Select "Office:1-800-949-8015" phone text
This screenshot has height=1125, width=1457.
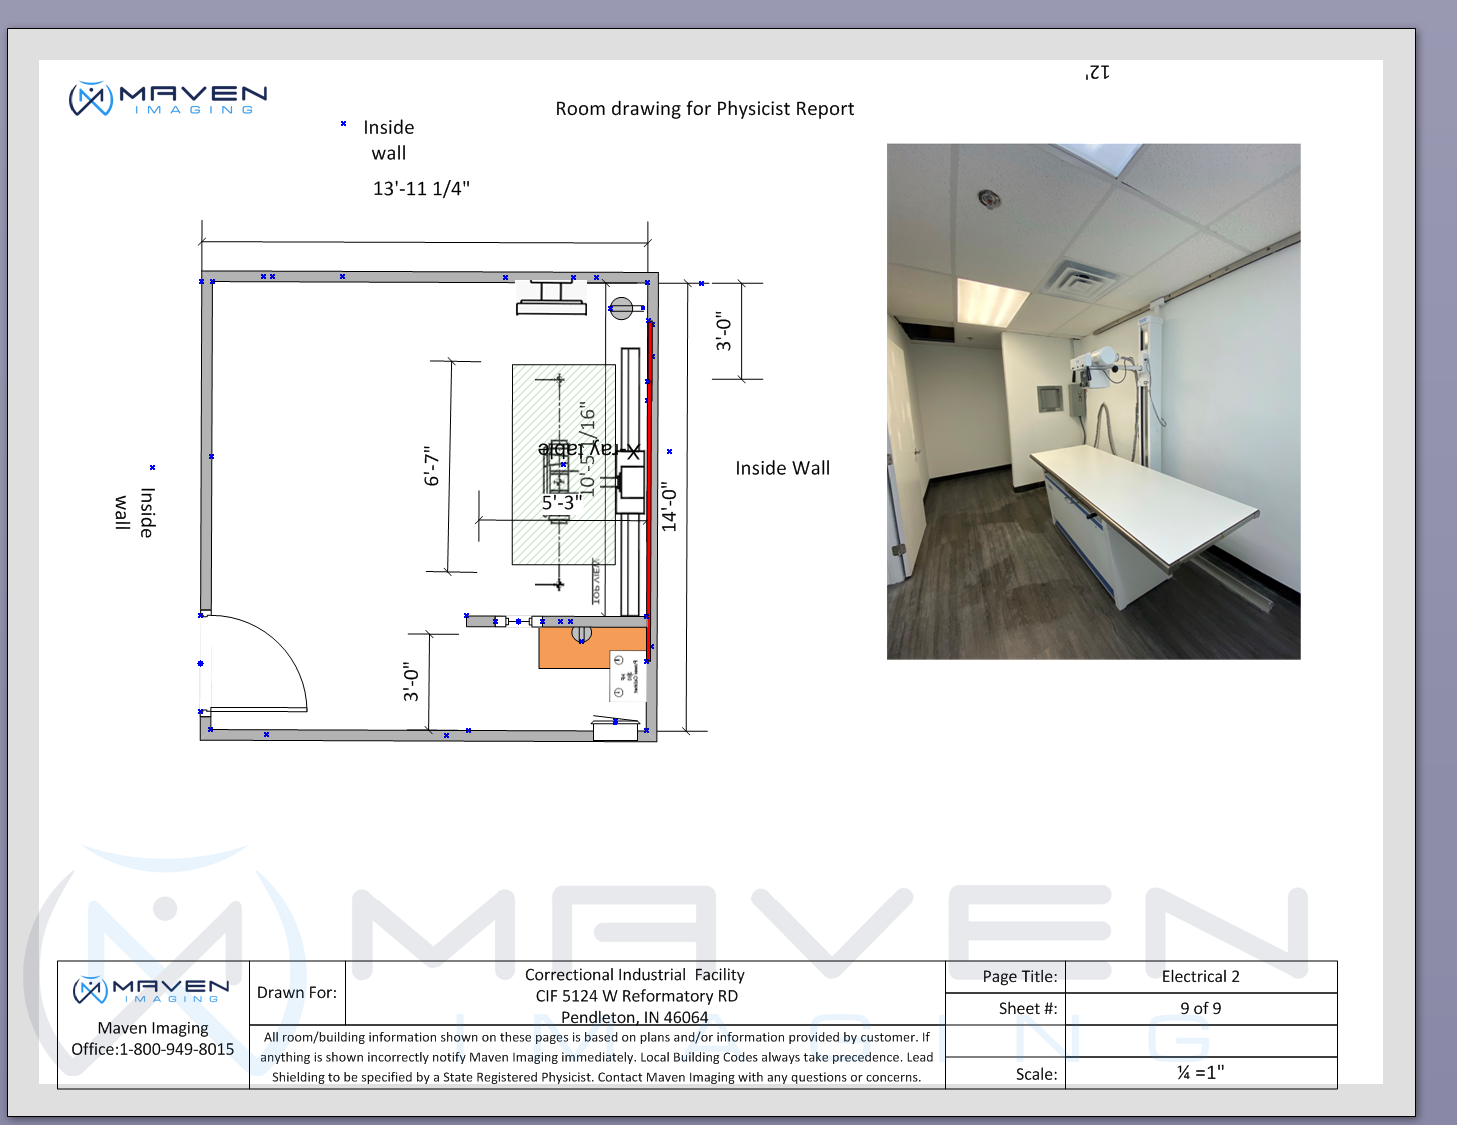click(153, 1049)
